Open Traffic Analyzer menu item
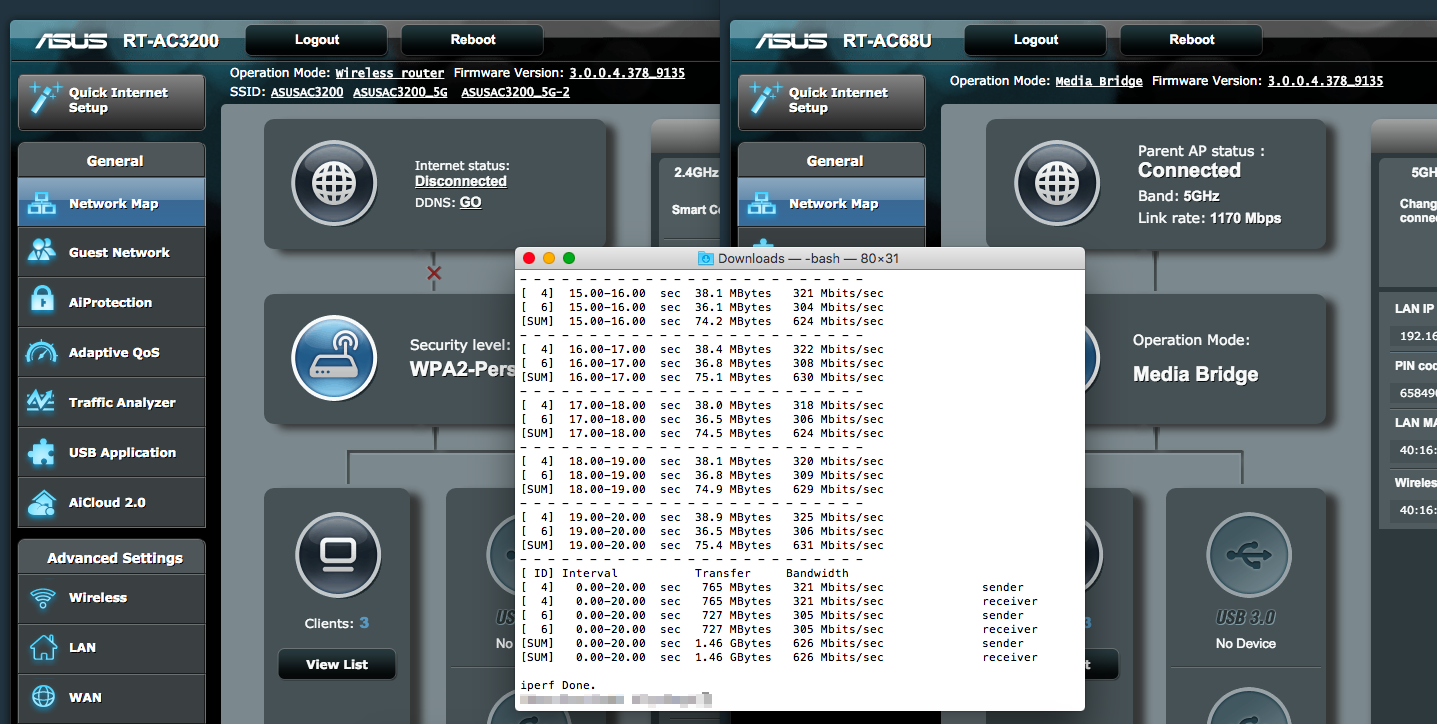The image size is (1437, 724). (112, 403)
